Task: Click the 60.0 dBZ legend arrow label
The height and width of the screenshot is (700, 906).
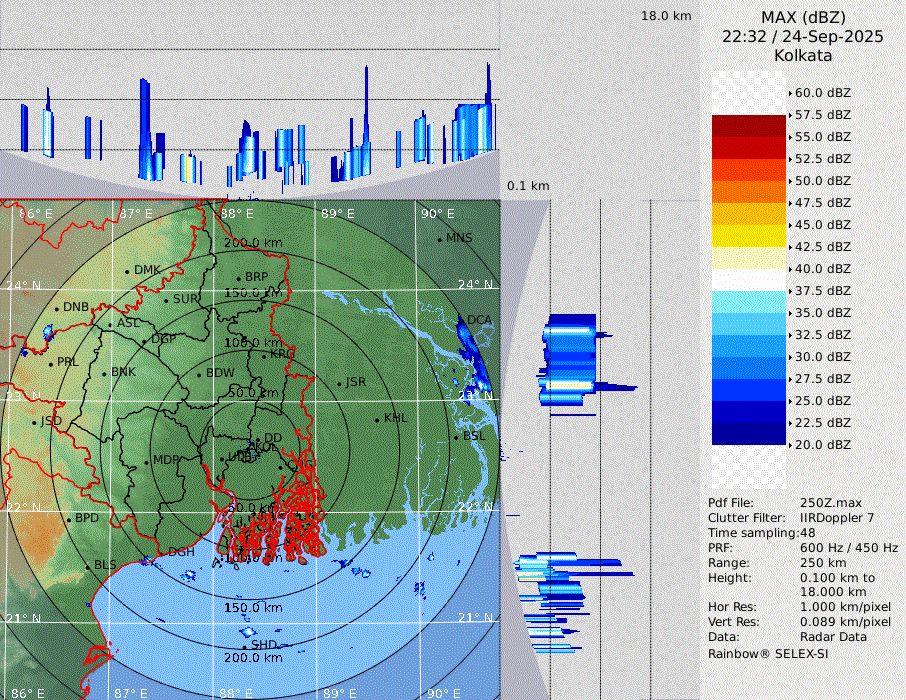Action: click(821, 93)
